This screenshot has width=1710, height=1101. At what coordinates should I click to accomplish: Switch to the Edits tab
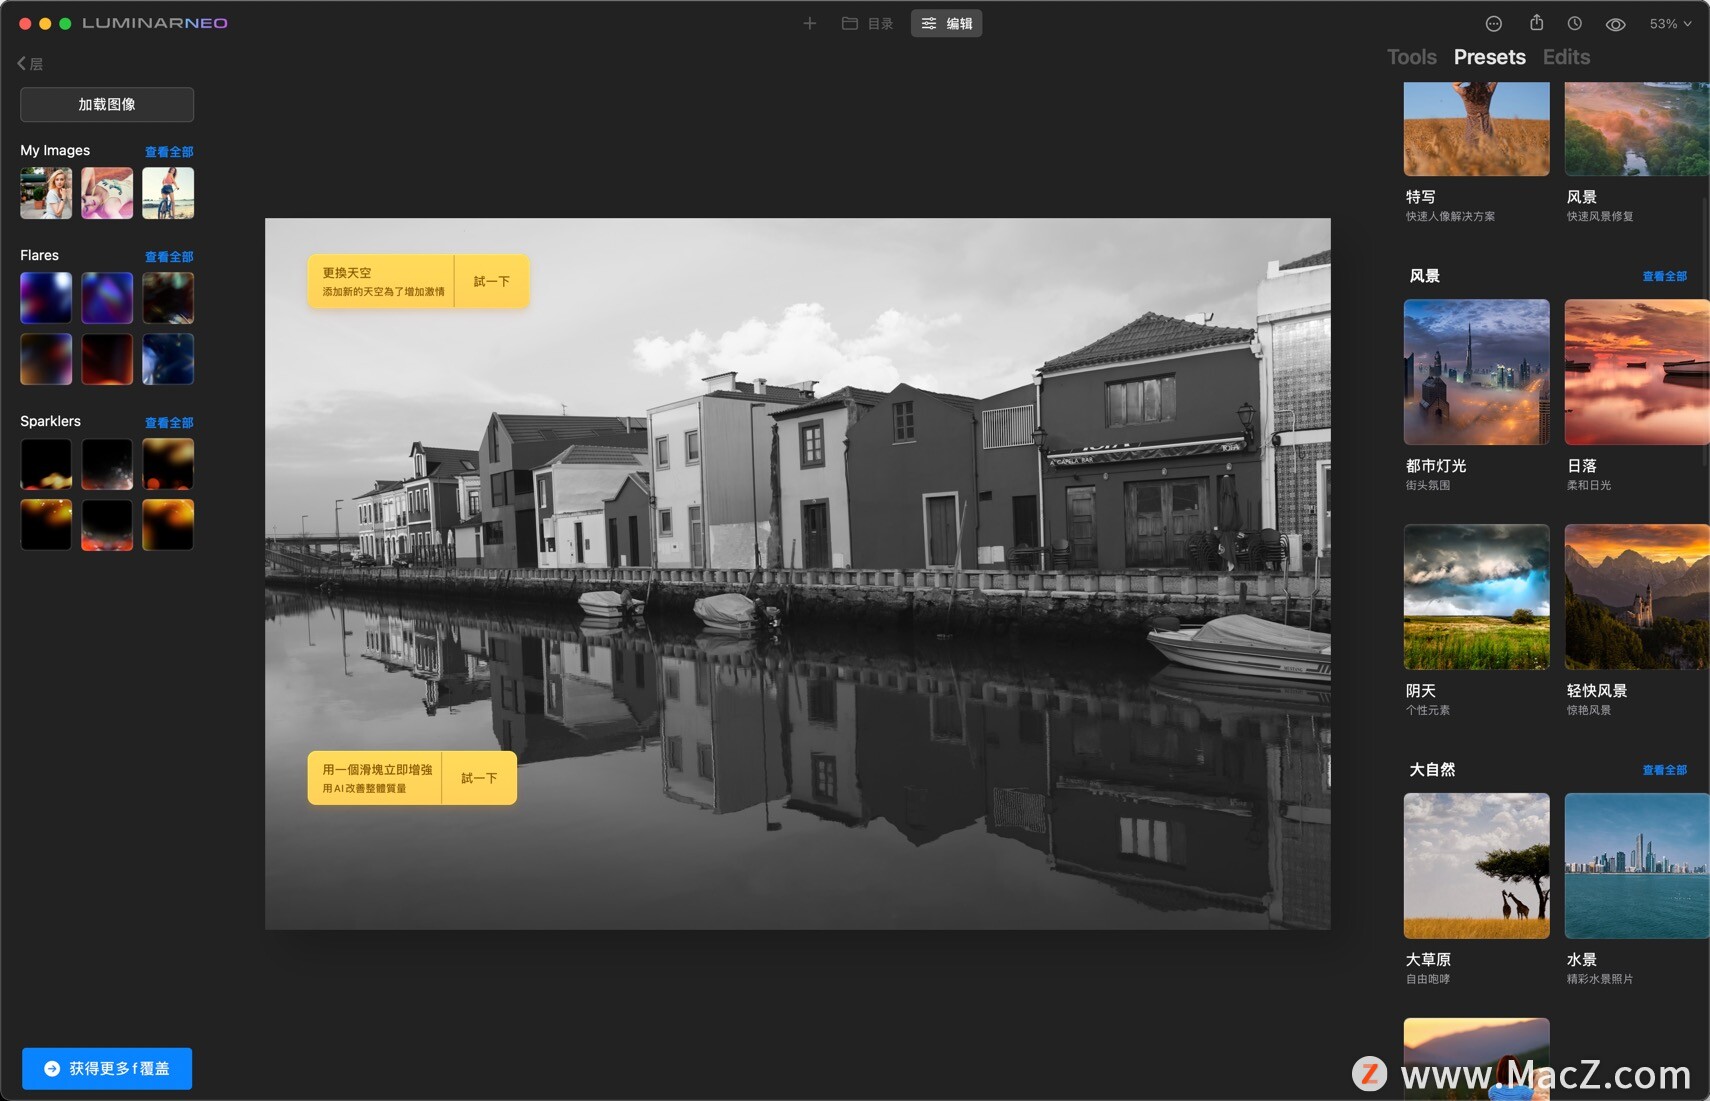1564,57
